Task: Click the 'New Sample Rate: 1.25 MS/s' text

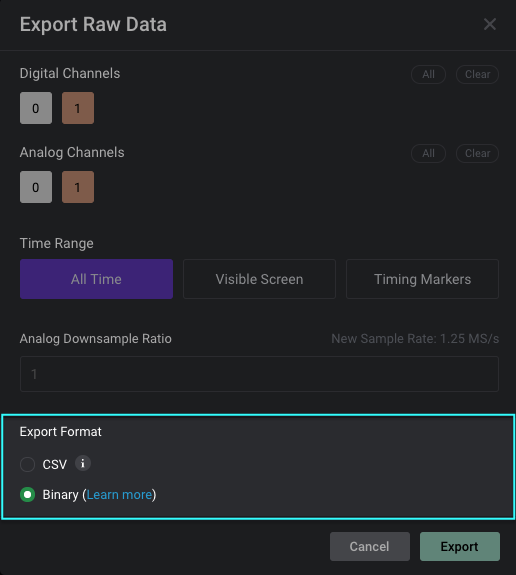Action: [415, 339]
